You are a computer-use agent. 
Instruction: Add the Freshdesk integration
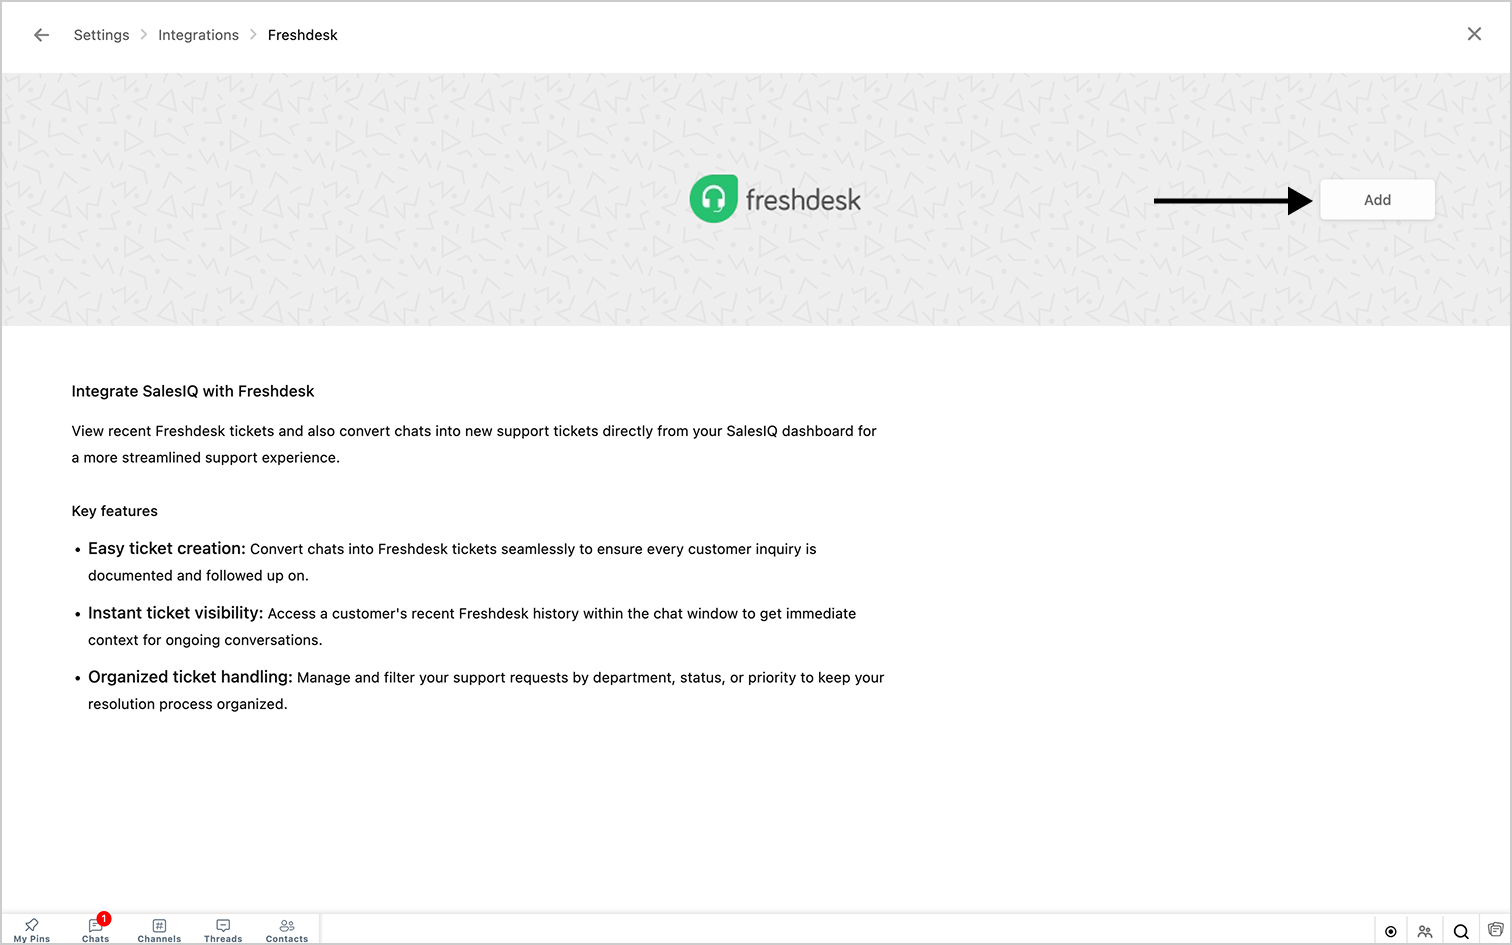[1377, 200]
